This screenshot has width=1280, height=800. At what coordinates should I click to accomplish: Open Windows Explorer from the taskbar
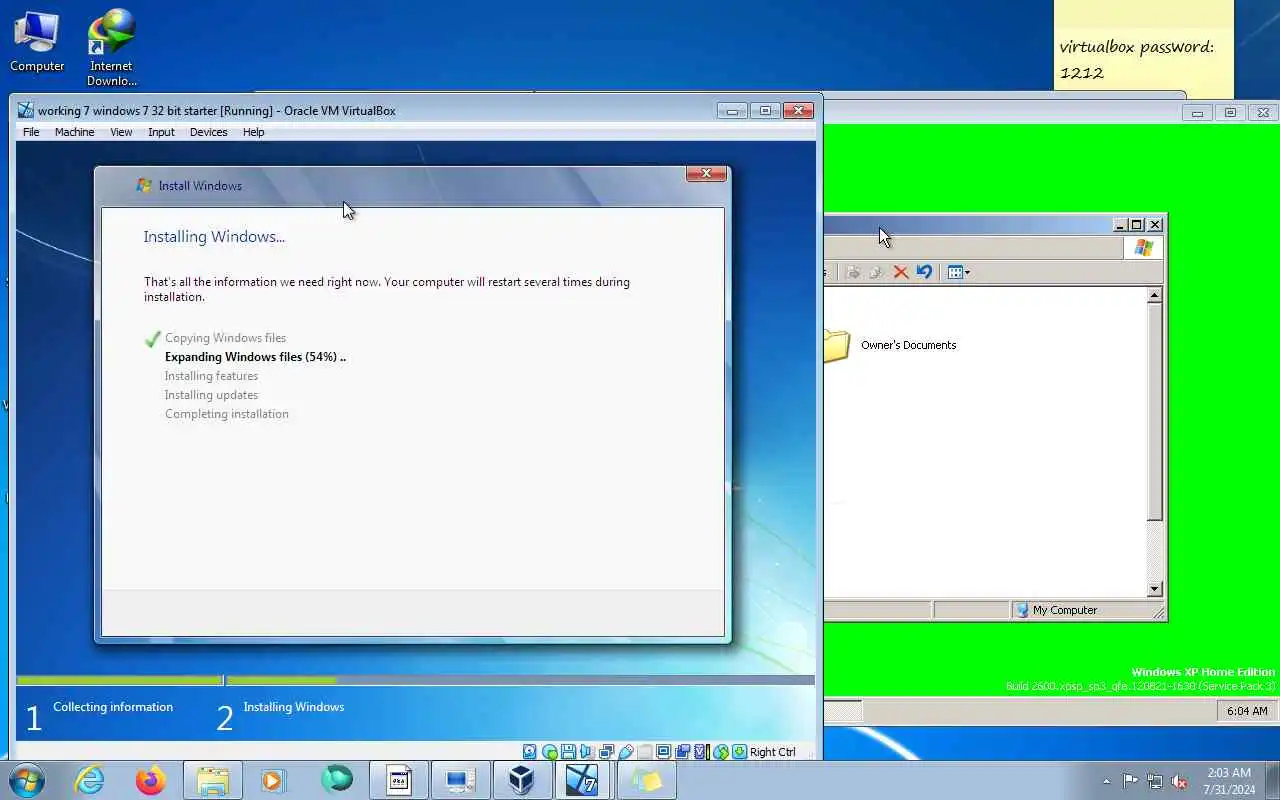tap(213, 779)
